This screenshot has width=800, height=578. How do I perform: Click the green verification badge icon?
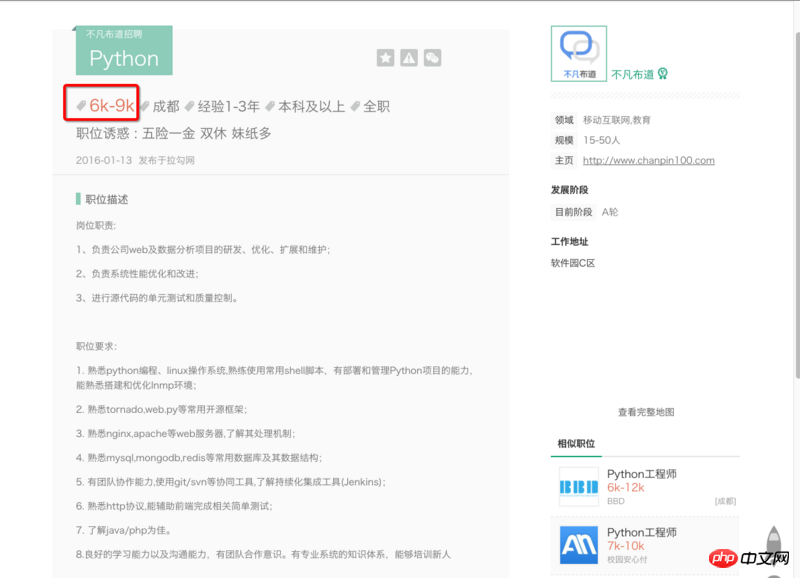click(662, 74)
